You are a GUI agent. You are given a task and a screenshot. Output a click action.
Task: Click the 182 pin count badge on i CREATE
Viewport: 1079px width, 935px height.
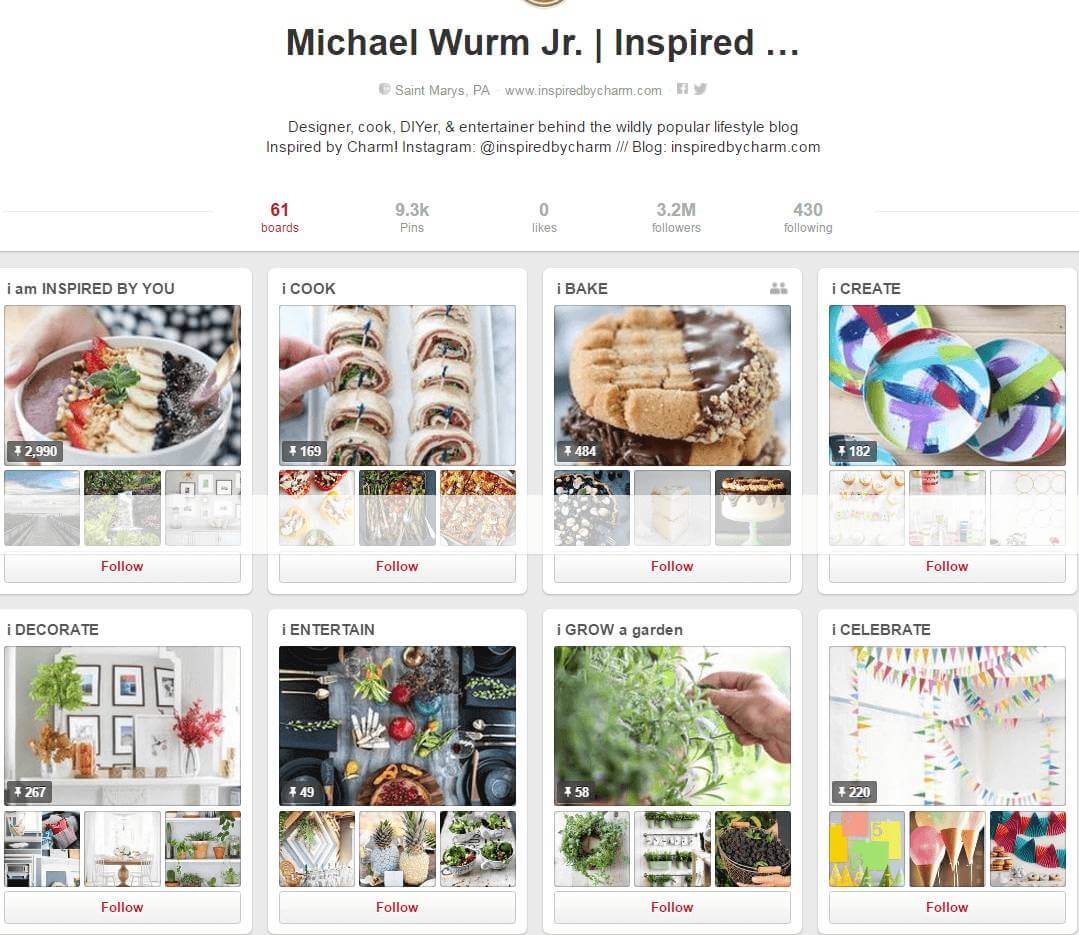[x=854, y=451]
